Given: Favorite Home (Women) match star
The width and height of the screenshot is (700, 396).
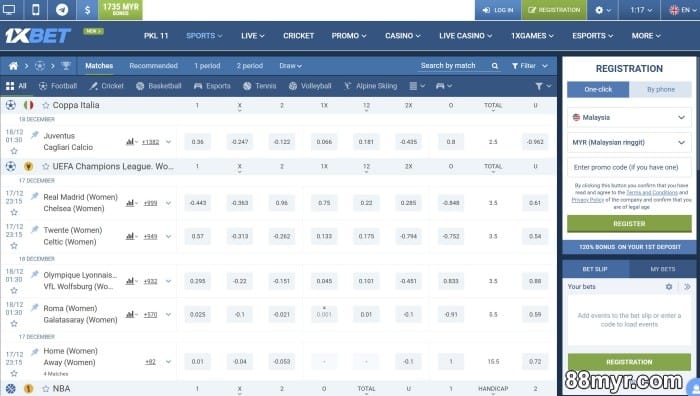Looking at the screenshot, I should (14, 373).
